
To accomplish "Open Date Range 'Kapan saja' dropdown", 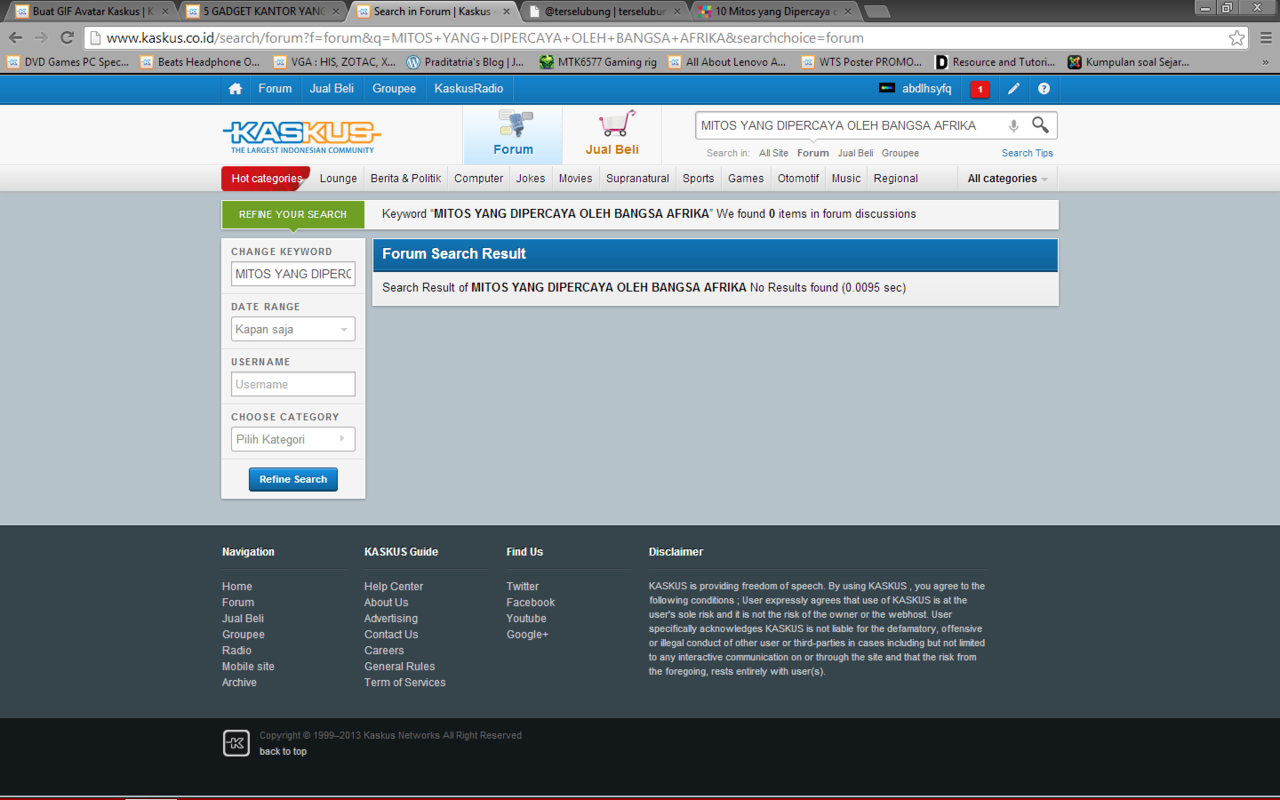I will pyautogui.click(x=293, y=329).
